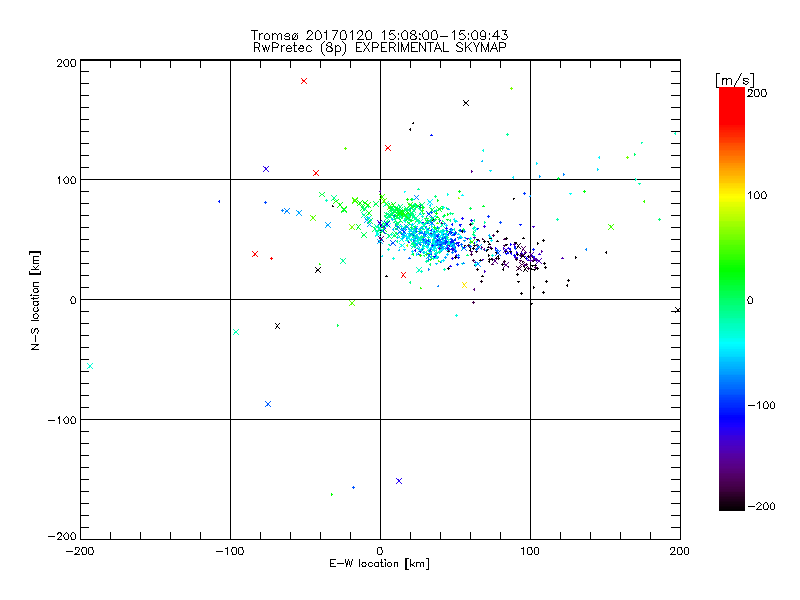Image resolution: width=800 pixels, height=600 pixels.
Task: Click the x-axis tick label '100'
Action: pyautogui.click(x=530, y=551)
